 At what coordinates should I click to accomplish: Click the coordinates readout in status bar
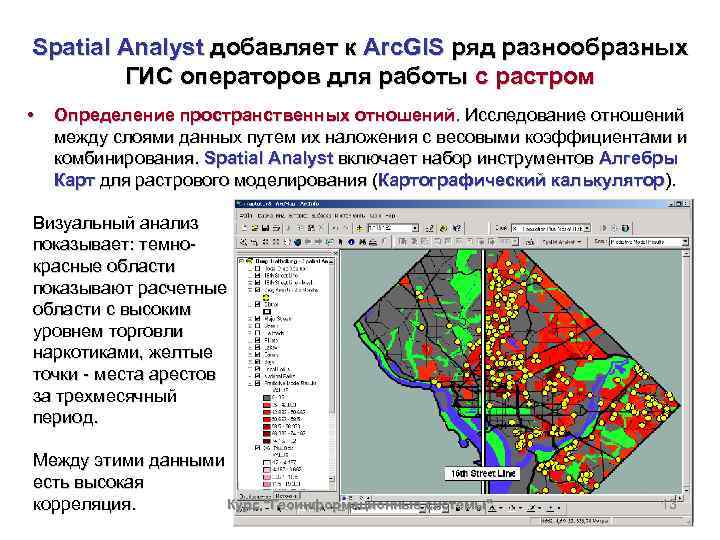(576, 521)
